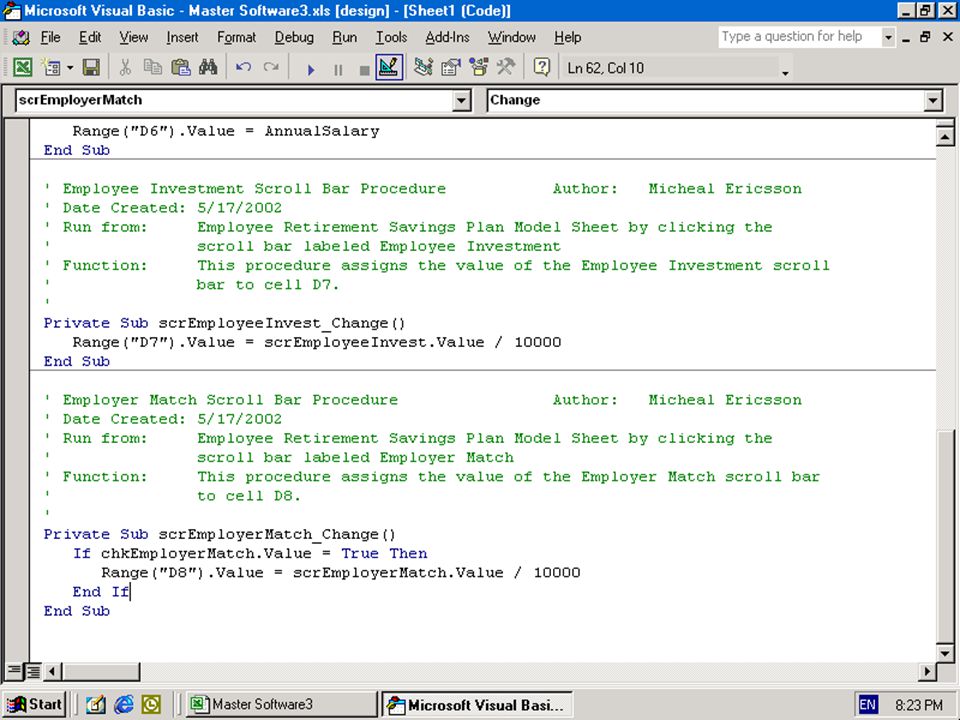The height and width of the screenshot is (720, 960).
Task: Click Master Software3 taskbar button
Action: click(x=281, y=705)
